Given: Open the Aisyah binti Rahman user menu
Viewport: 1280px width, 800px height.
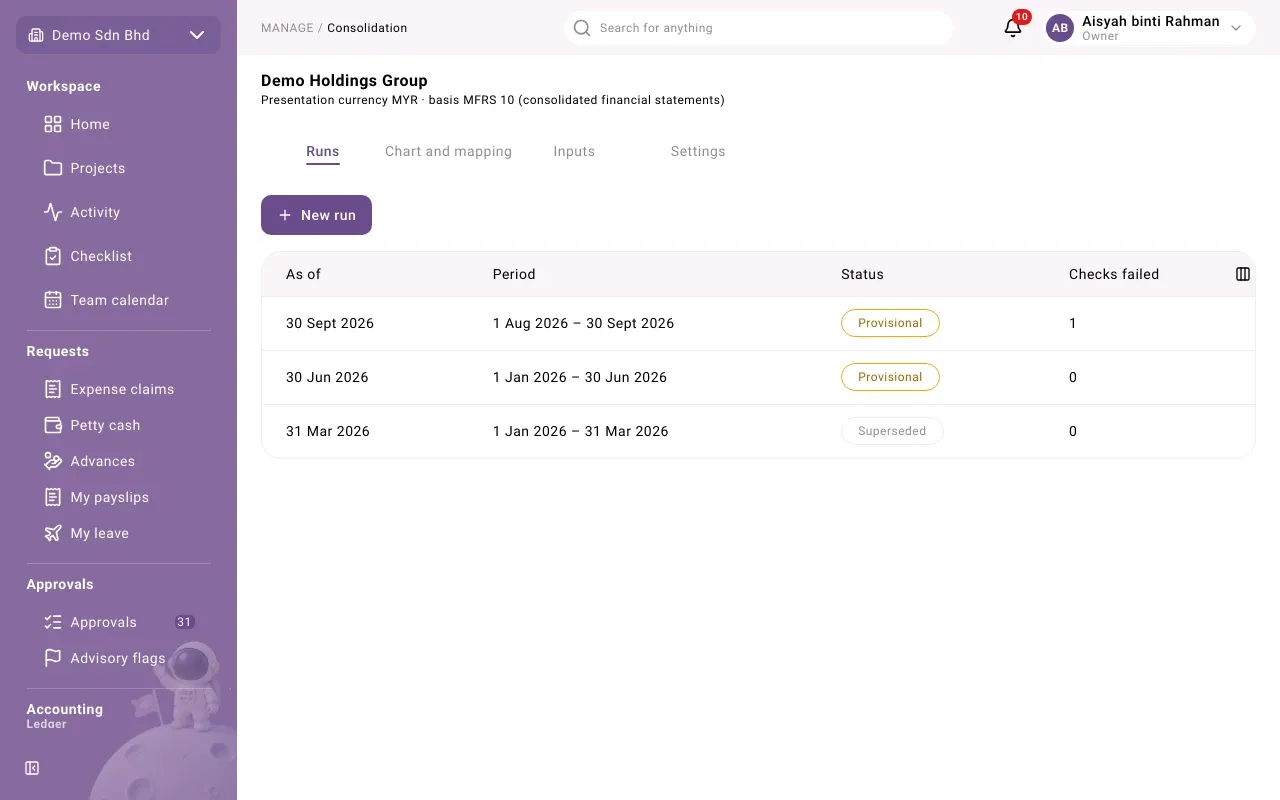Looking at the screenshot, I should pyautogui.click(x=1150, y=28).
